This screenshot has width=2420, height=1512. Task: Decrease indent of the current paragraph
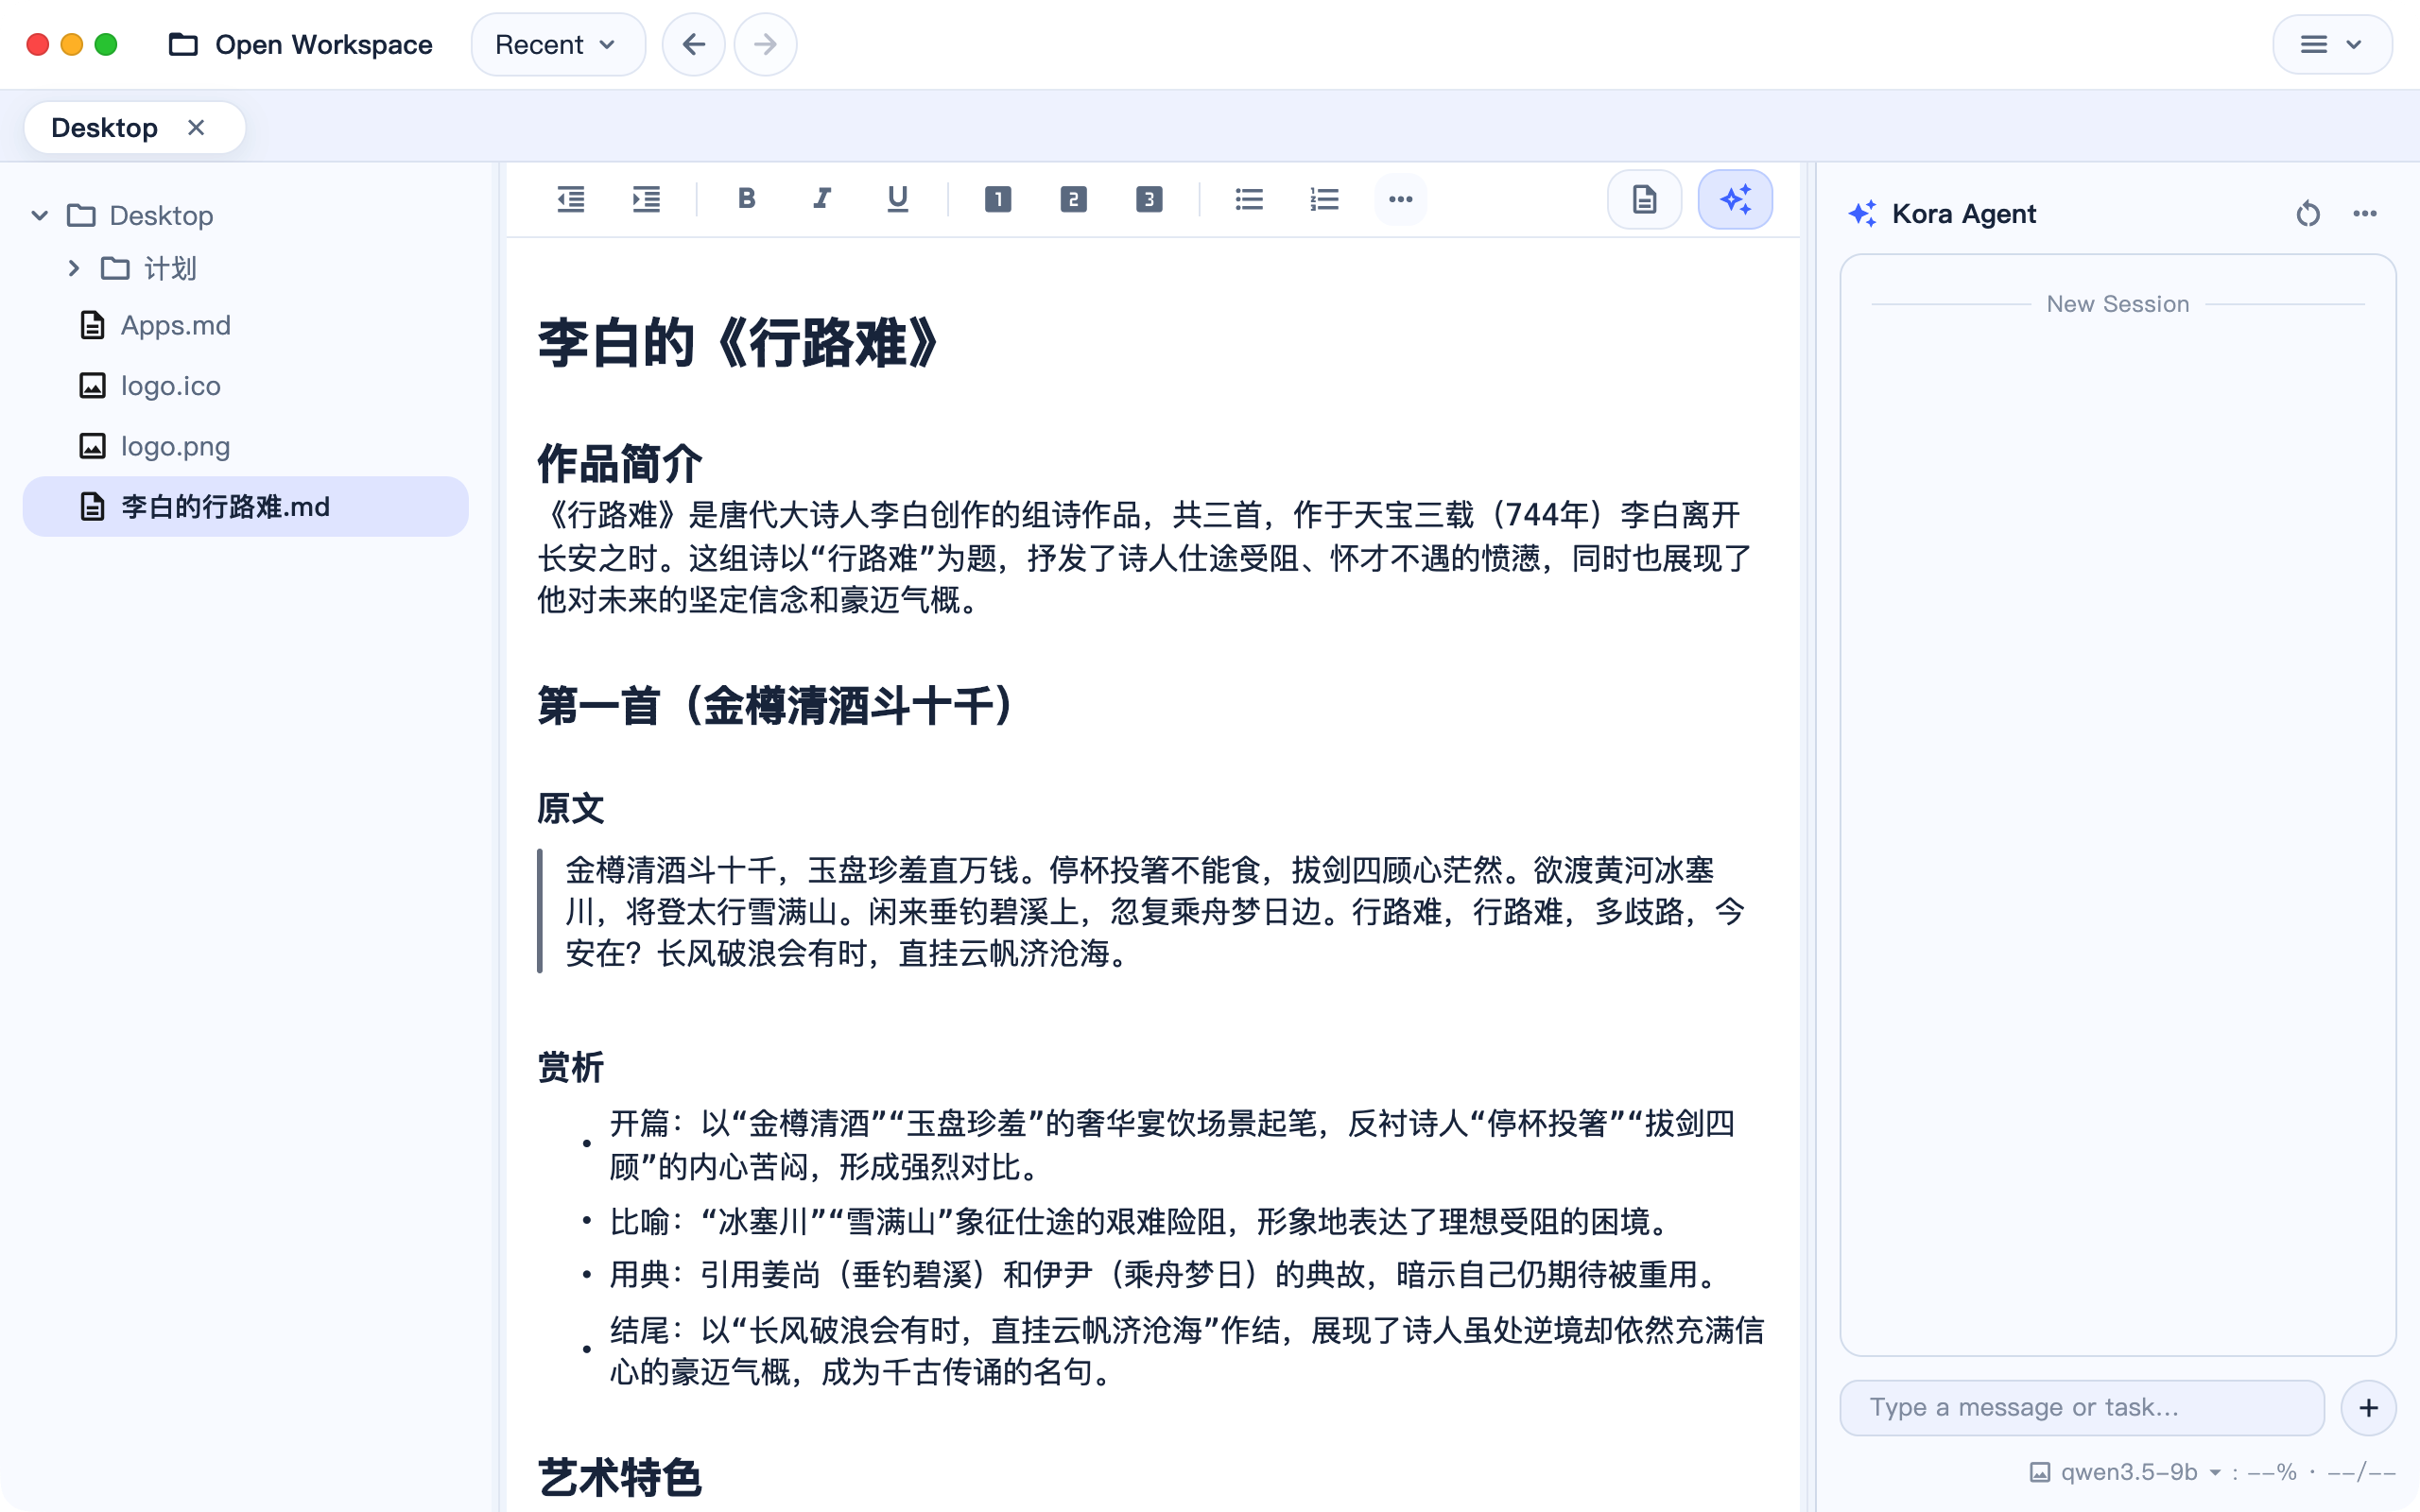[x=571, y=199]
